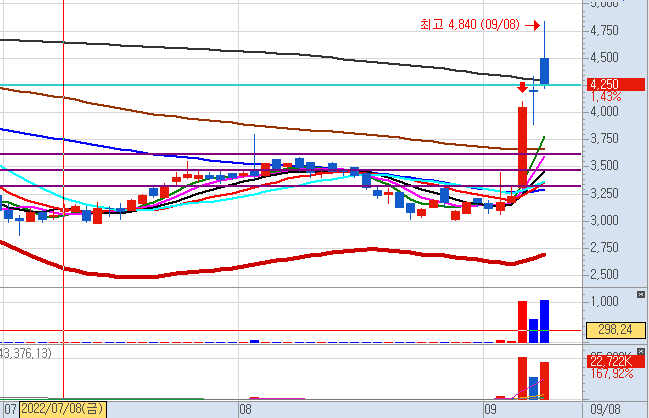Click the 1,43% change percentage text
Screen dimensions: 649x418
606,96
